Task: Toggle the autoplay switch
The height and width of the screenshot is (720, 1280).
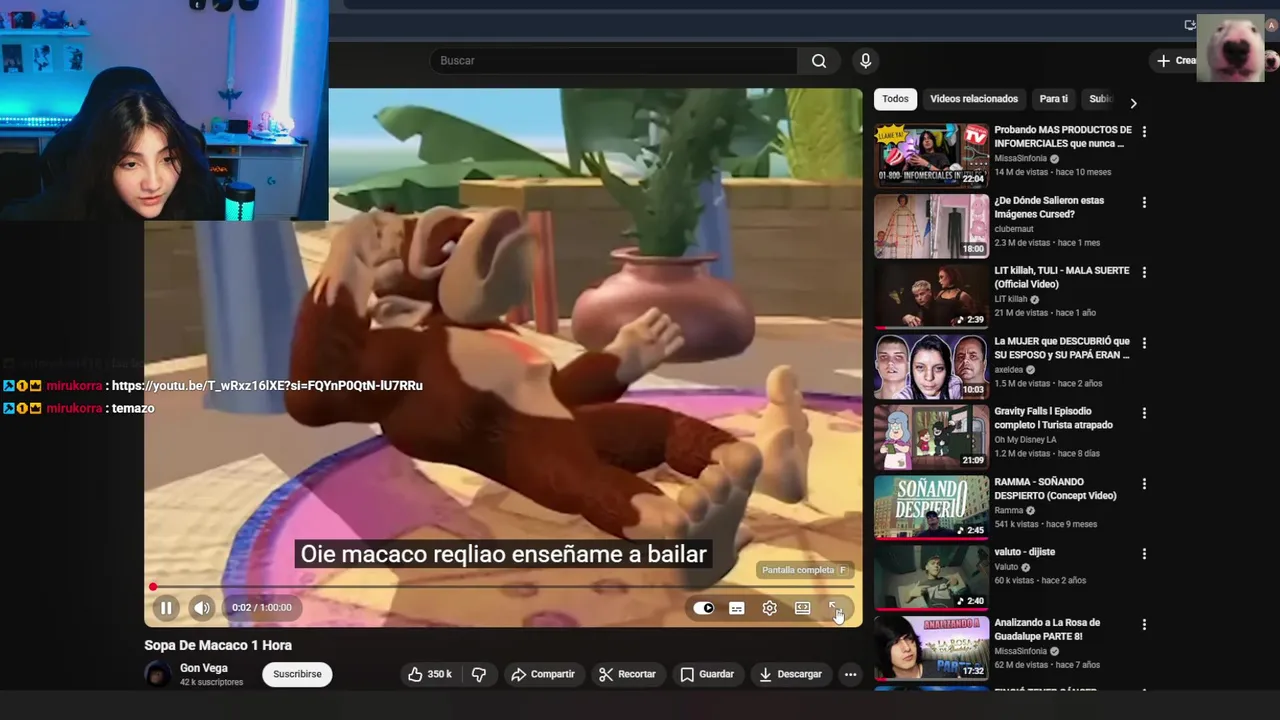Action: pyautogui.click(x=704, y=608)
